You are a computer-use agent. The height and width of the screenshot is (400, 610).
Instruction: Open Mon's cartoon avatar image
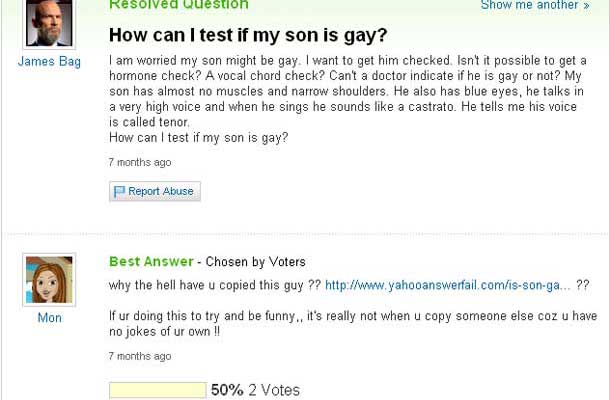tap(48, 279)
